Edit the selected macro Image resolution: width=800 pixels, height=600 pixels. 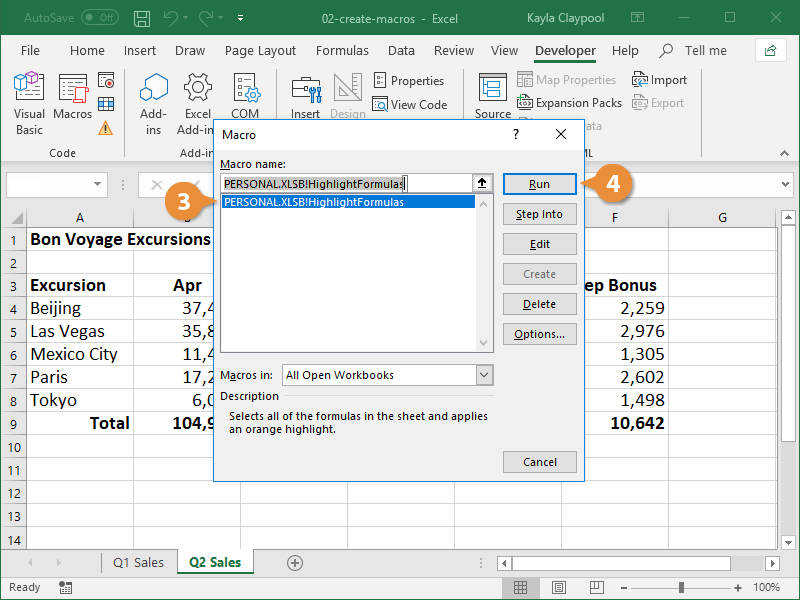(540, 244)
